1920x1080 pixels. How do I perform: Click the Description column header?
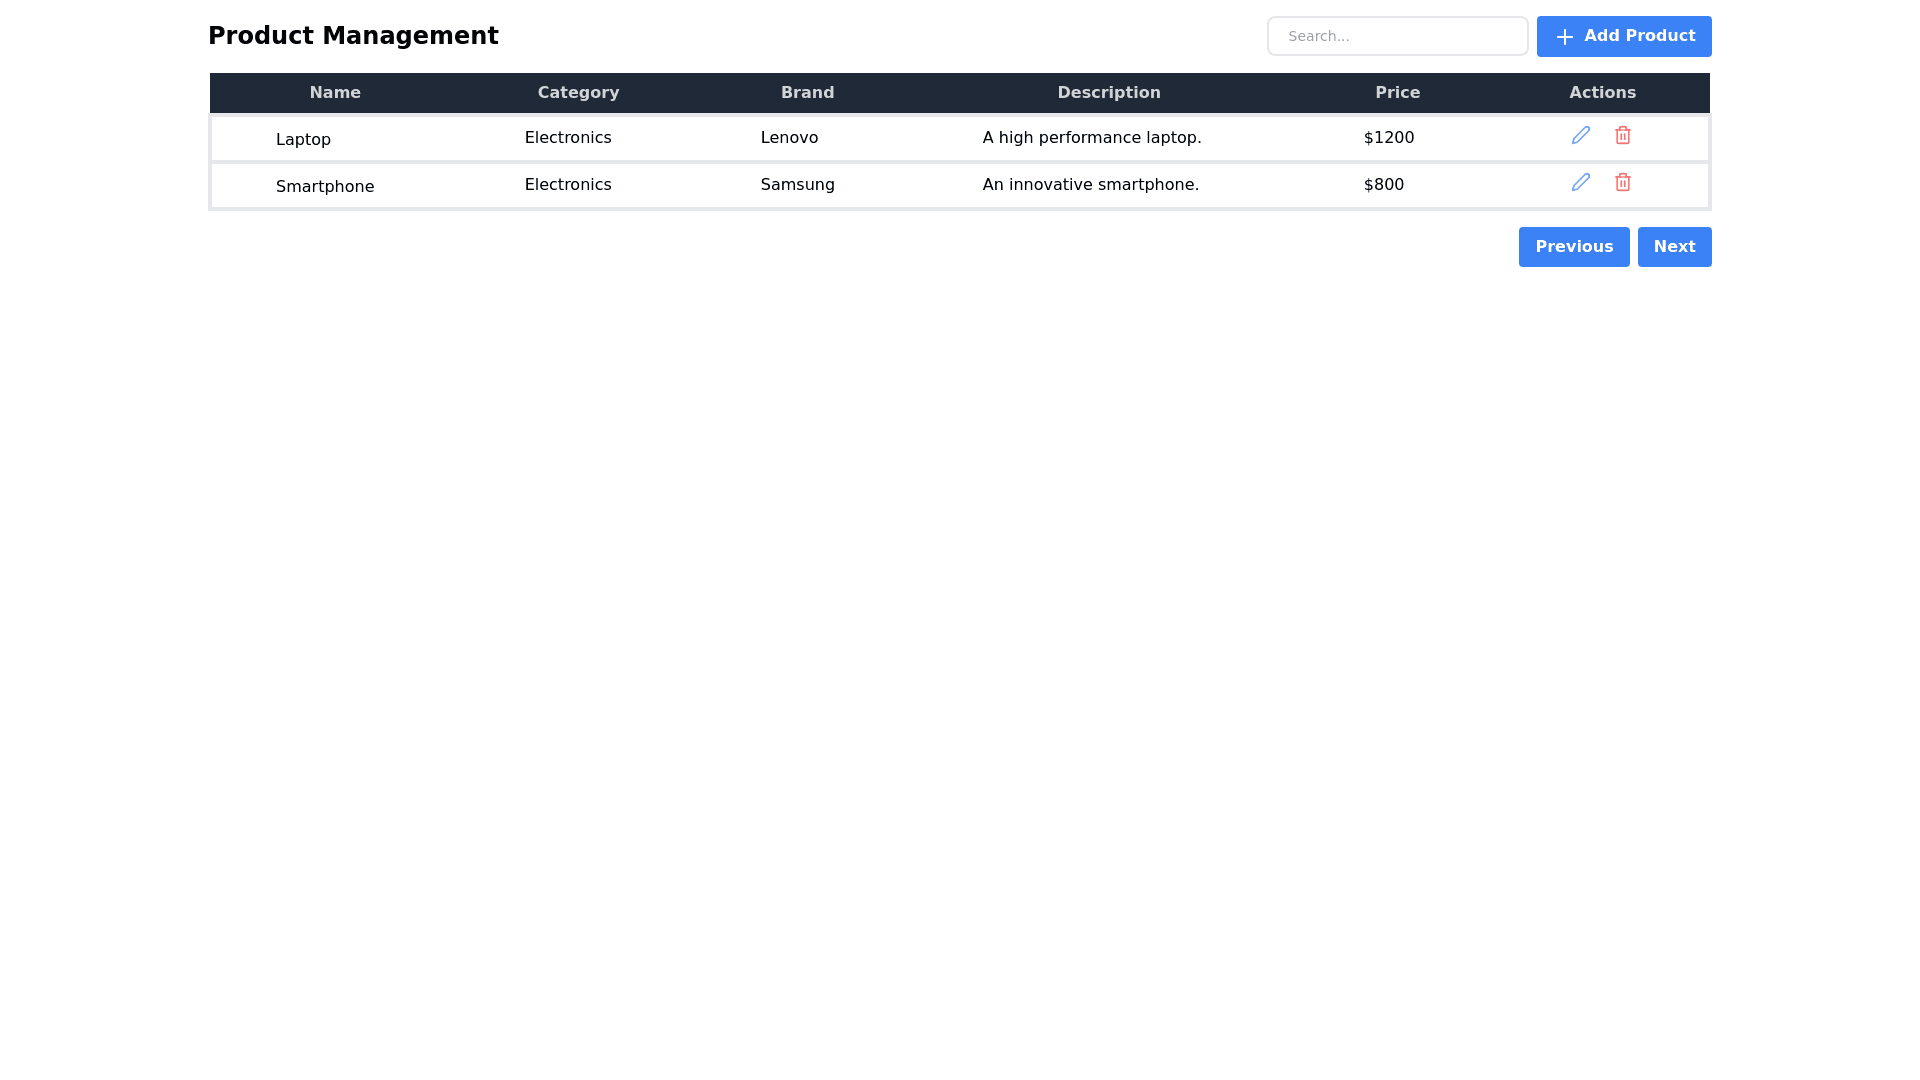pos(1108,93)
